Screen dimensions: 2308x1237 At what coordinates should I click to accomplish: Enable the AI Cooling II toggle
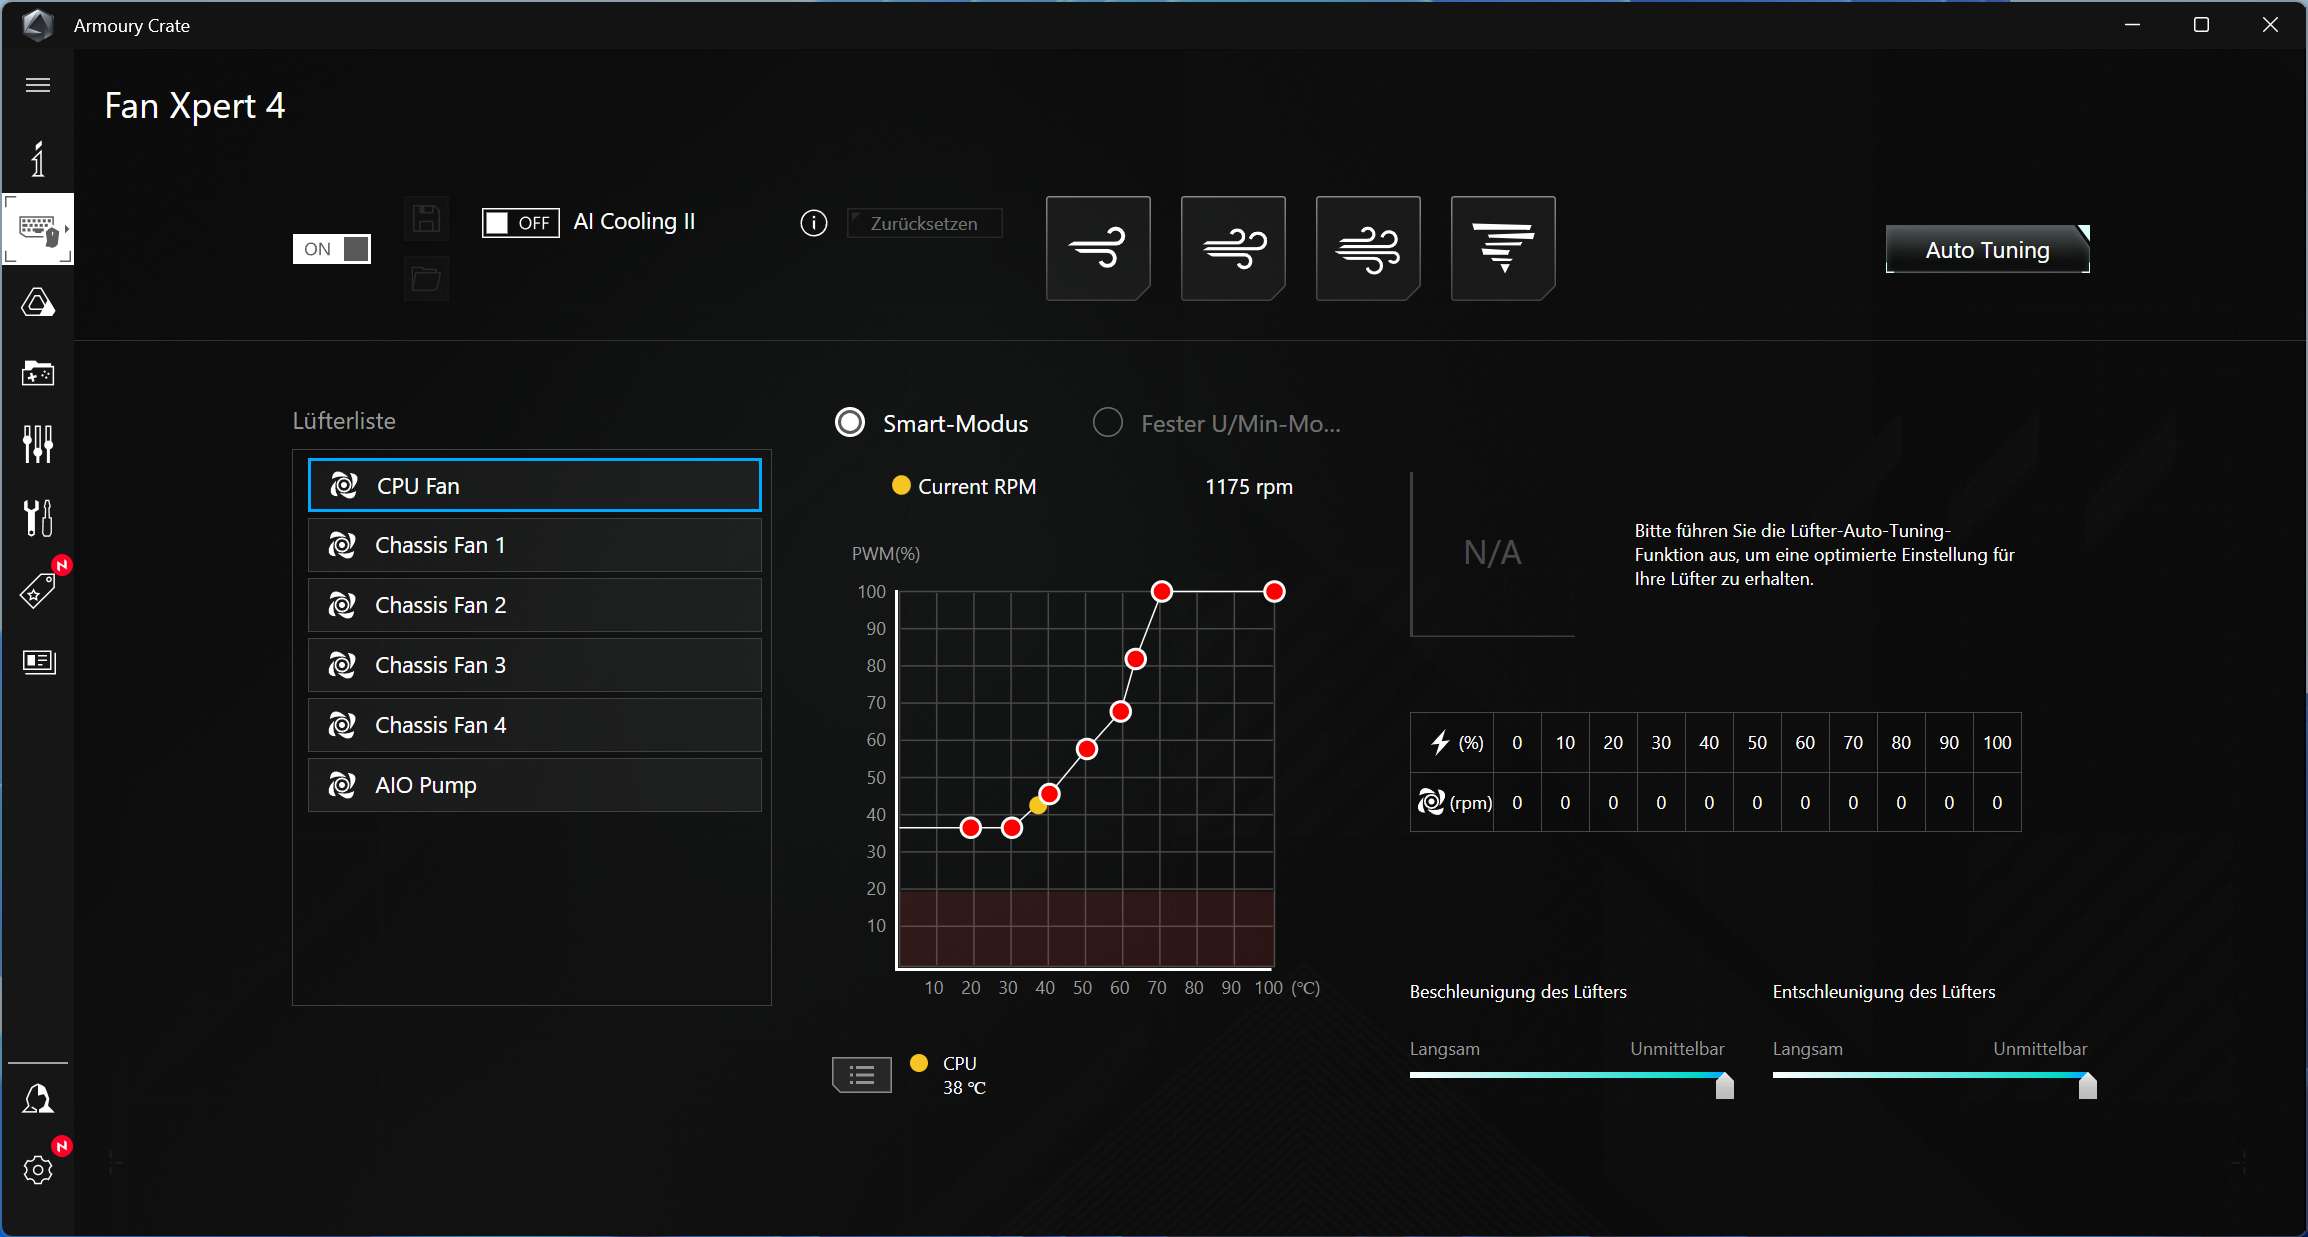click(x=520, y=222)
